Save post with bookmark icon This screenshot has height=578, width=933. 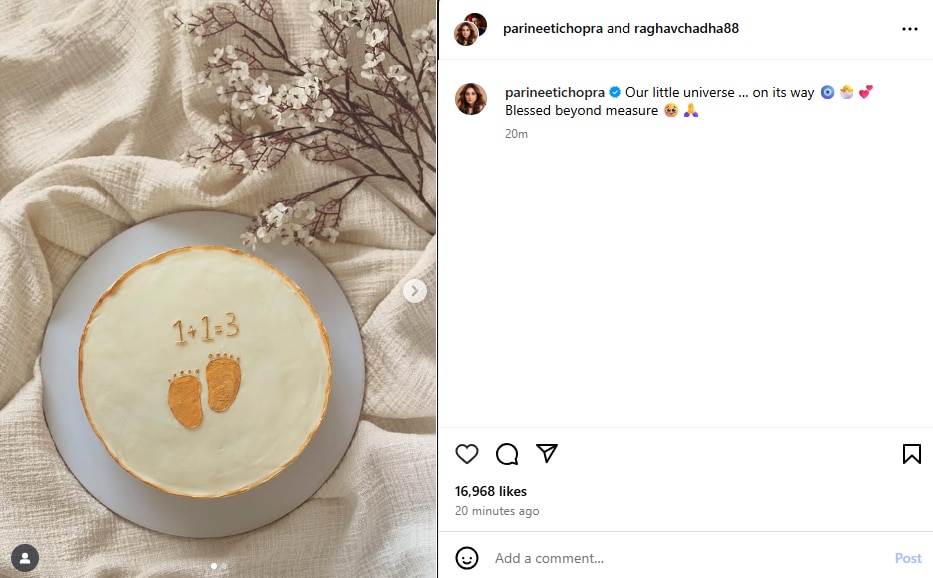[912, 454]
